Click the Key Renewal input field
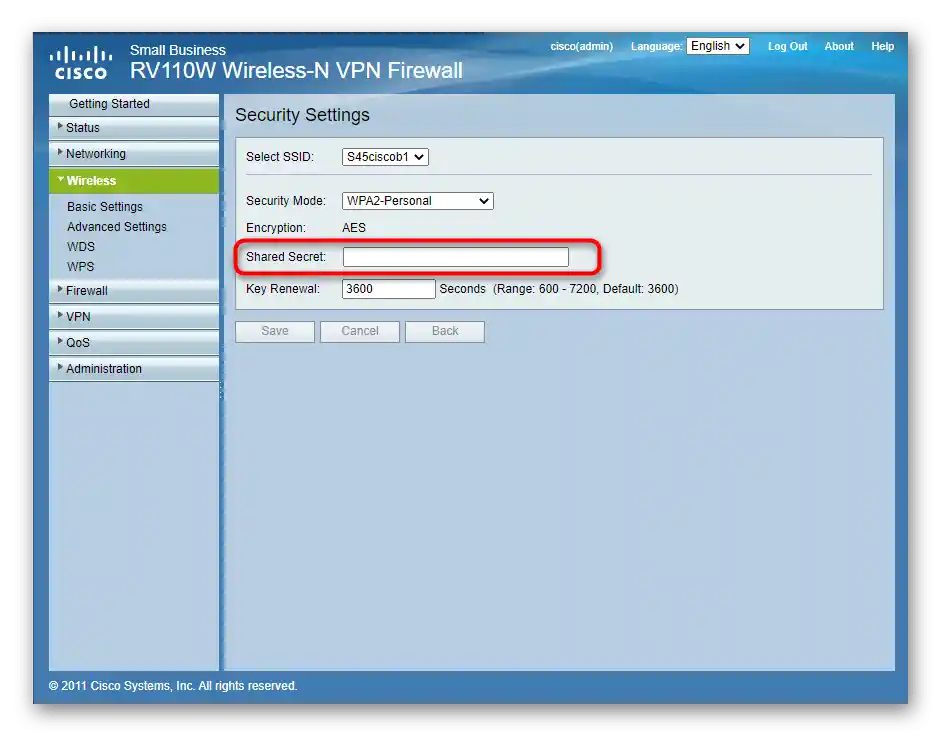 tap(388, 289)
